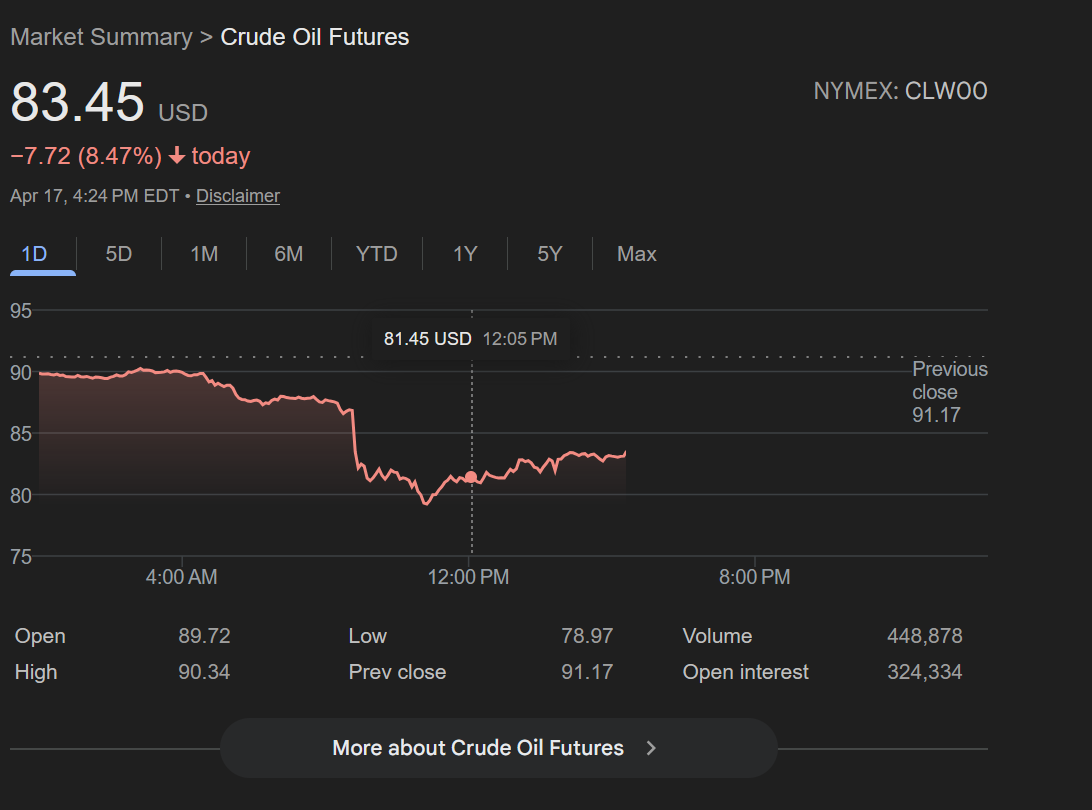Click the 4:00 AM axis label

(182, 577)
